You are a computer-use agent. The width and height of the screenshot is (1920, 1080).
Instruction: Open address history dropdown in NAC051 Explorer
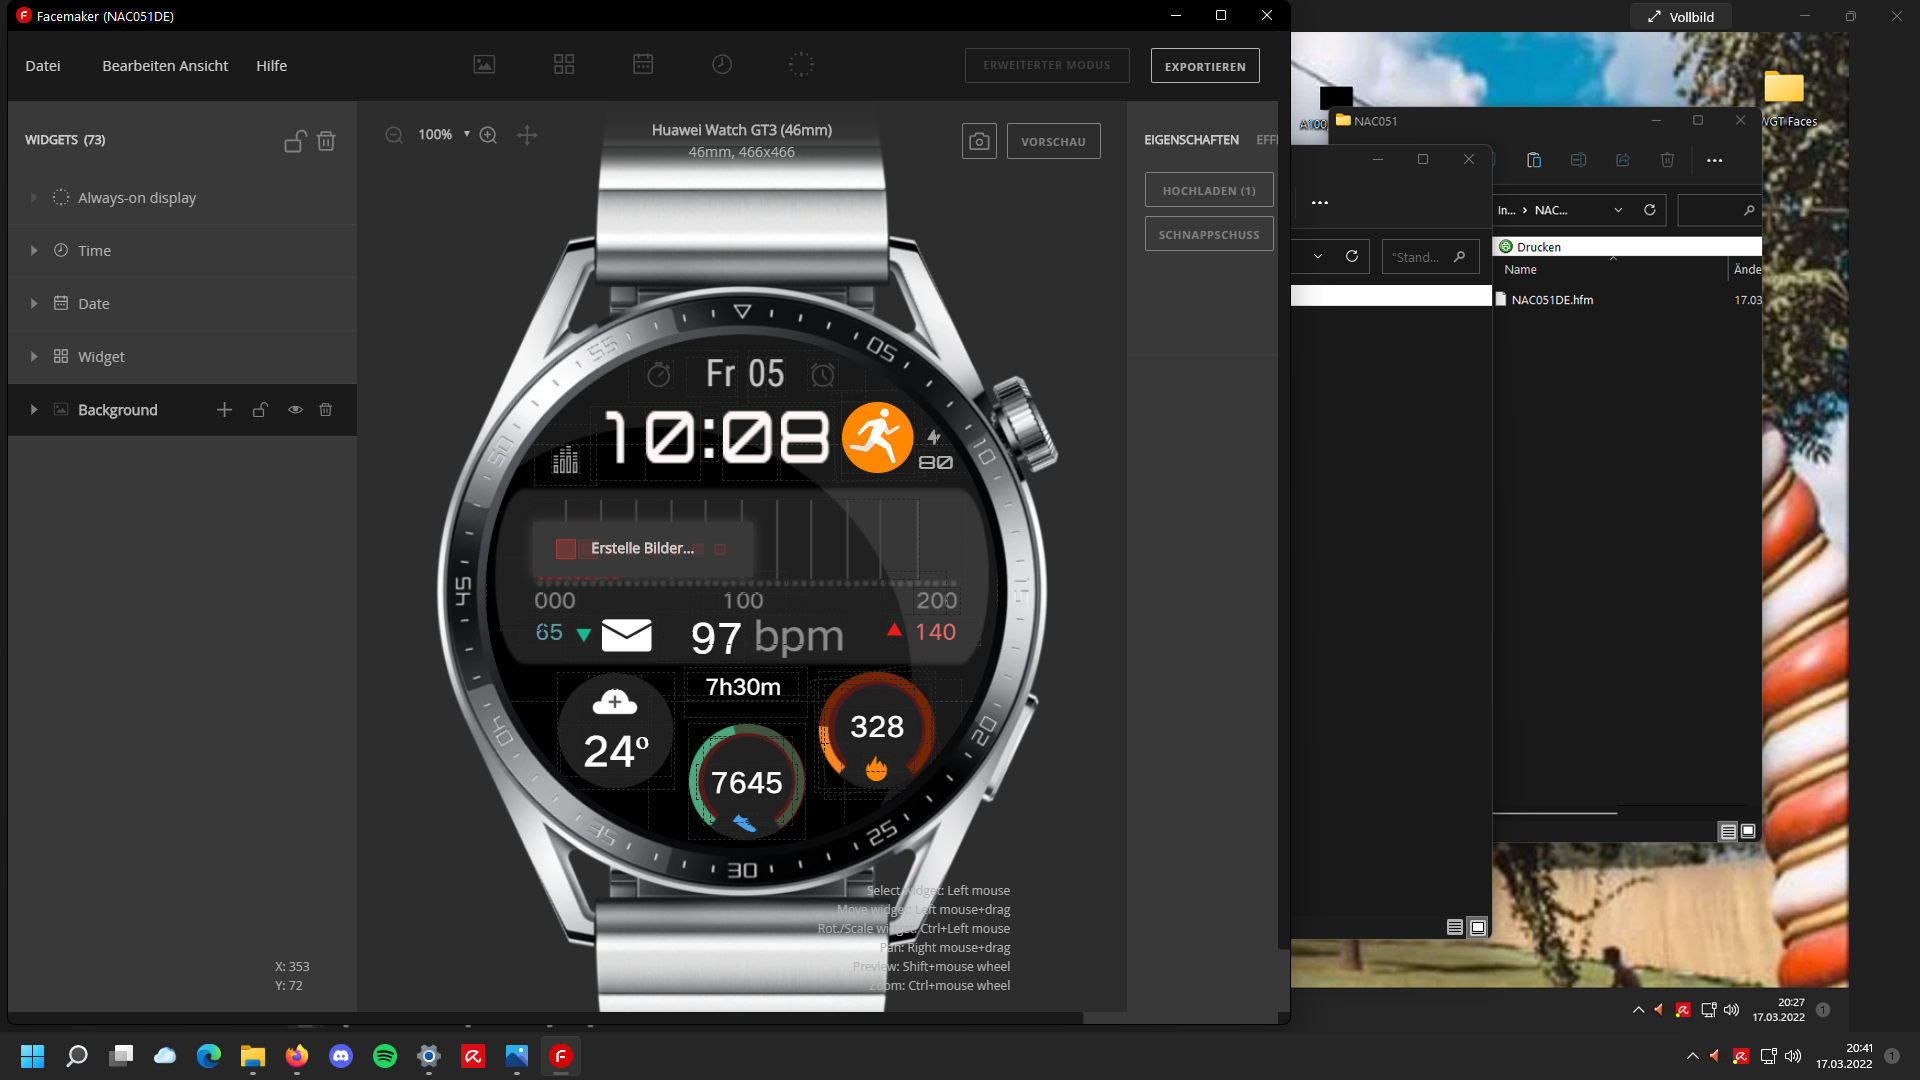pos(1618,210)
